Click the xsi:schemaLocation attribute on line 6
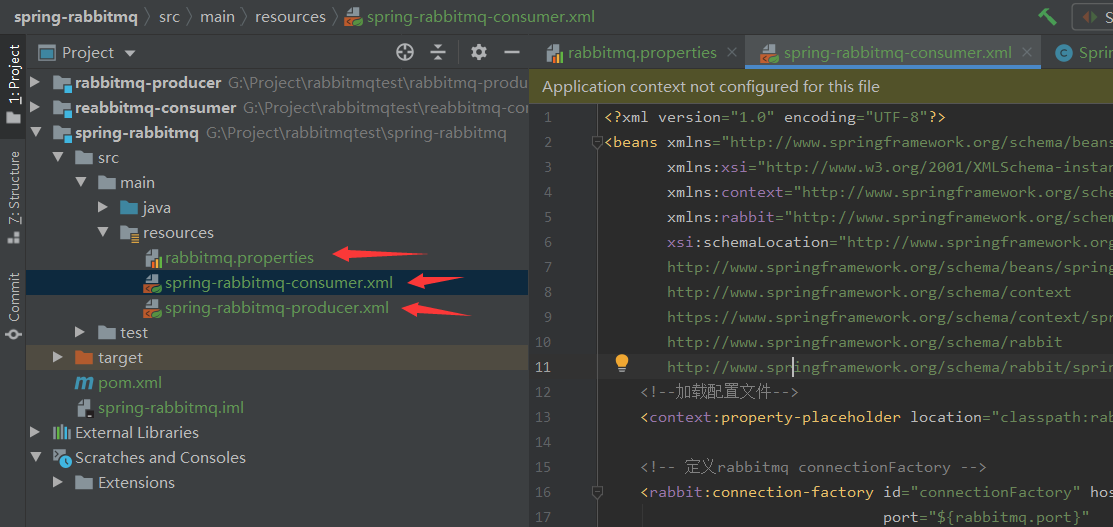 tap(748, 242)
